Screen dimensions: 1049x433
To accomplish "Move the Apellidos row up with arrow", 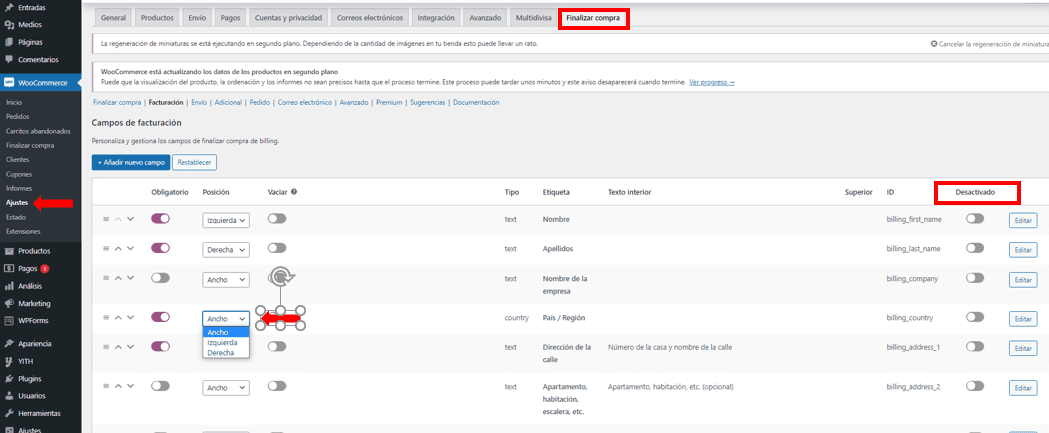I will coord(117,248).
